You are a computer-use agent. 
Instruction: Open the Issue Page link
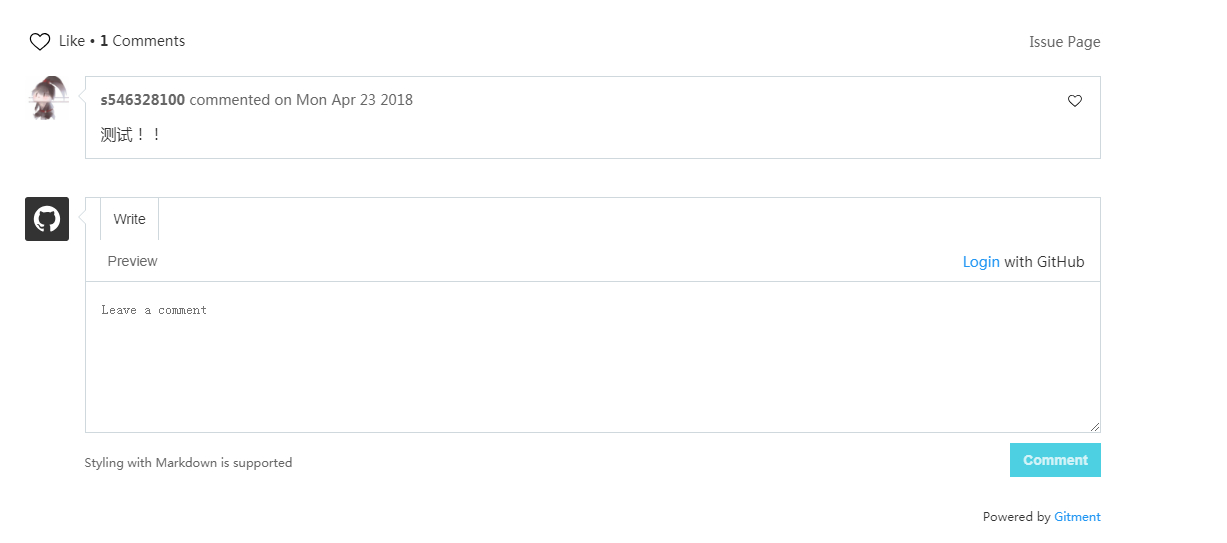pyautogui.click(x=1064, y=42)
